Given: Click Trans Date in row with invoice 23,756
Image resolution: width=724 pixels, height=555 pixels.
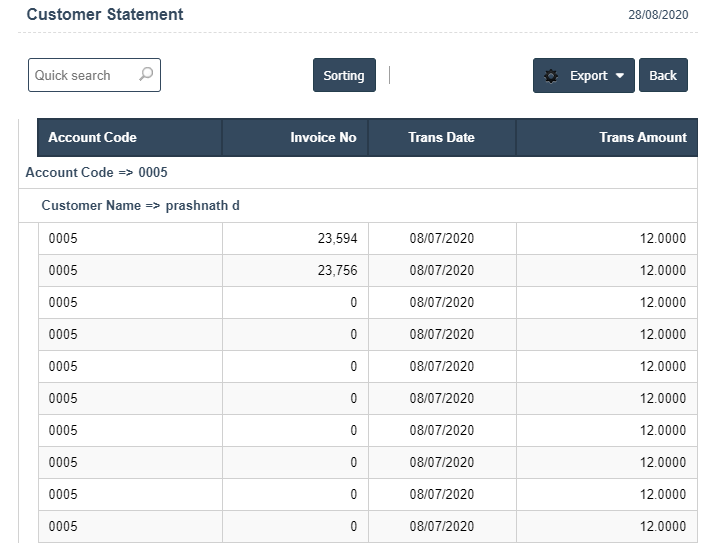Looking at the screenshot, I should pyautogui.click(x=441, y=271).
